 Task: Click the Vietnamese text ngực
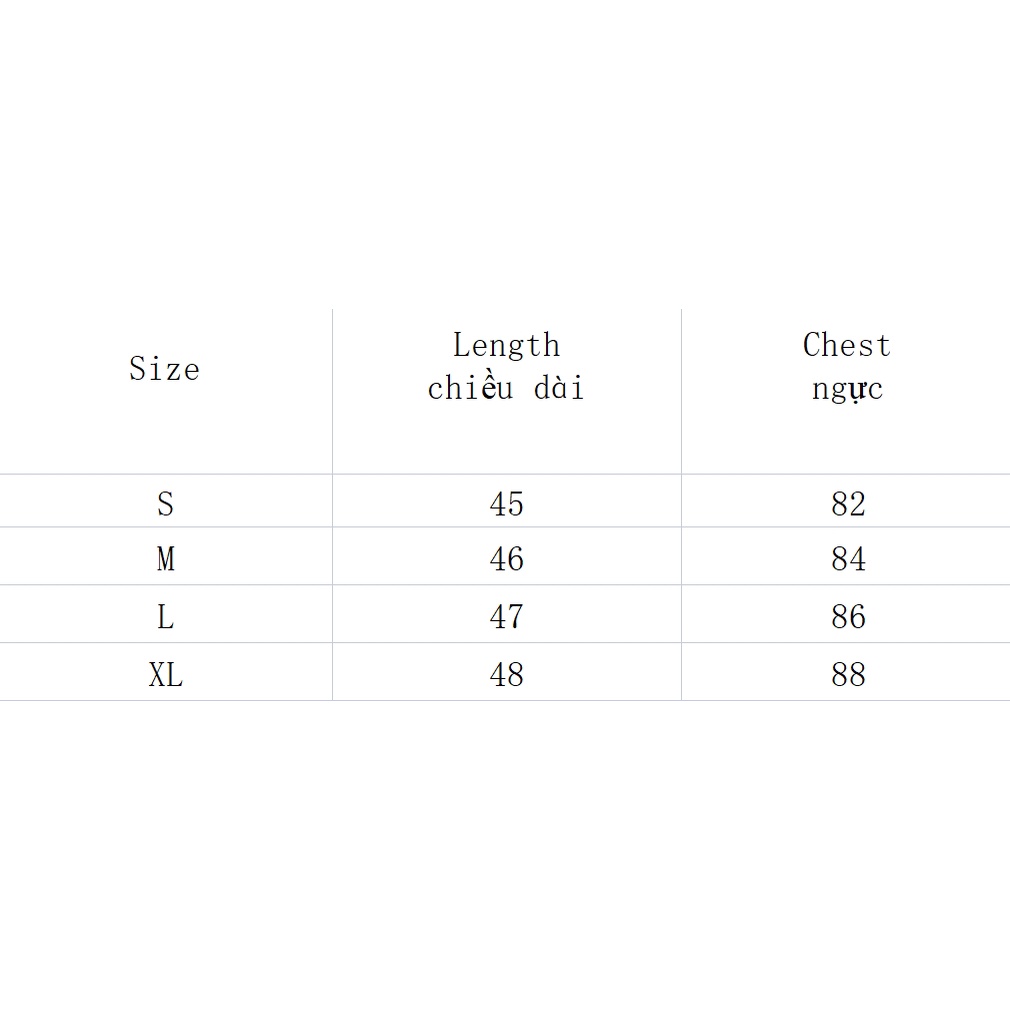point(847,389)
